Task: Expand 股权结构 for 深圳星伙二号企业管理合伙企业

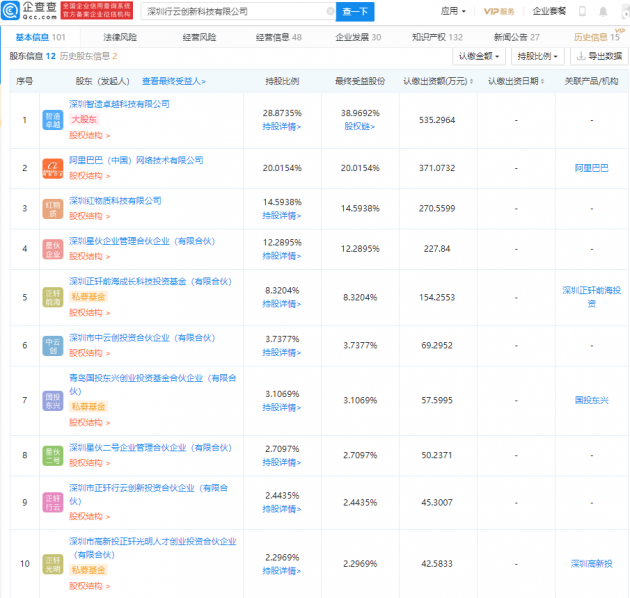Action: pyautogui.click(x=89, y=463)
